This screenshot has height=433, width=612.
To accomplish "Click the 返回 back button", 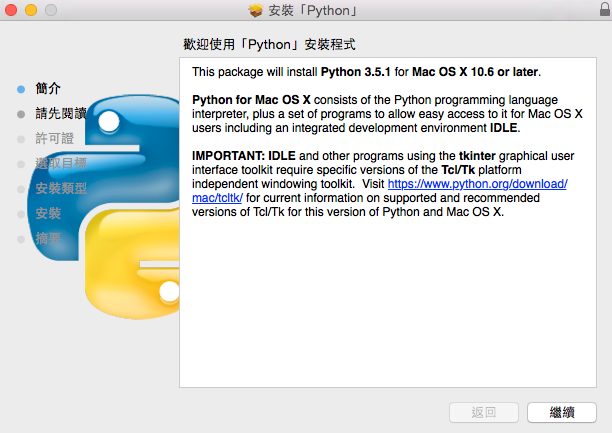I will [484, 412].
